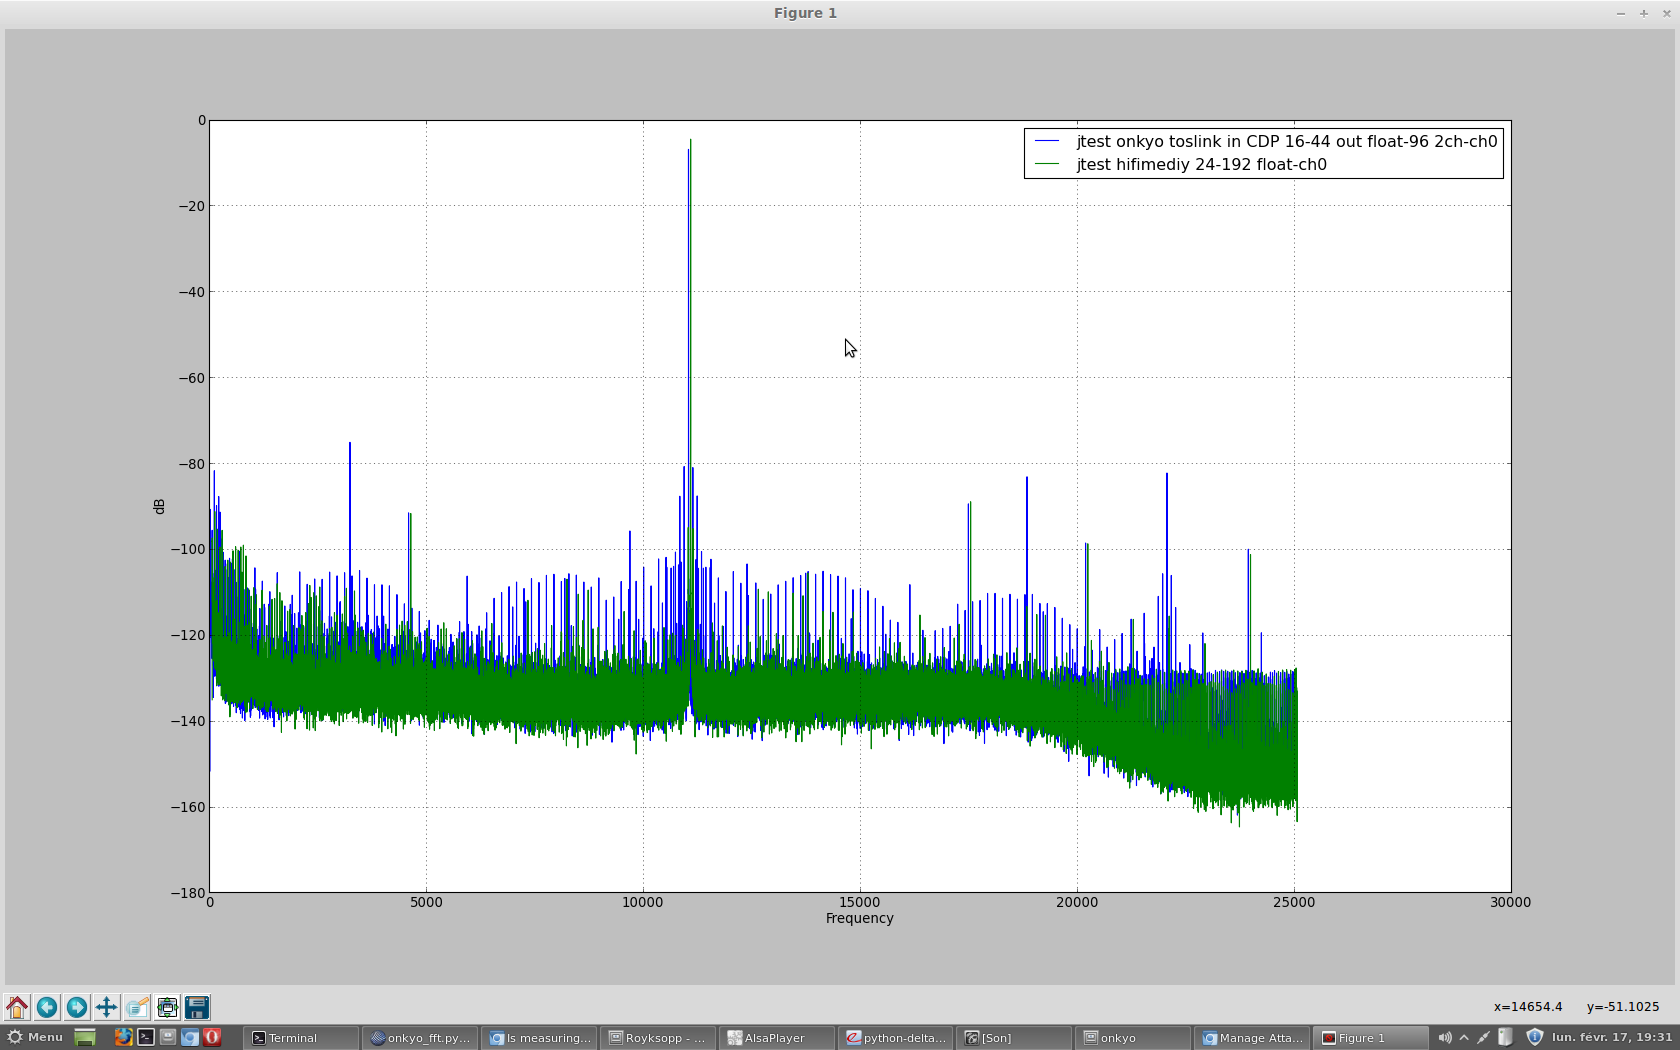The width and height of the screenshot is (1680, 1050).
Task: Switch to the [Son] taskbar window
Action: [1013, 1038]
